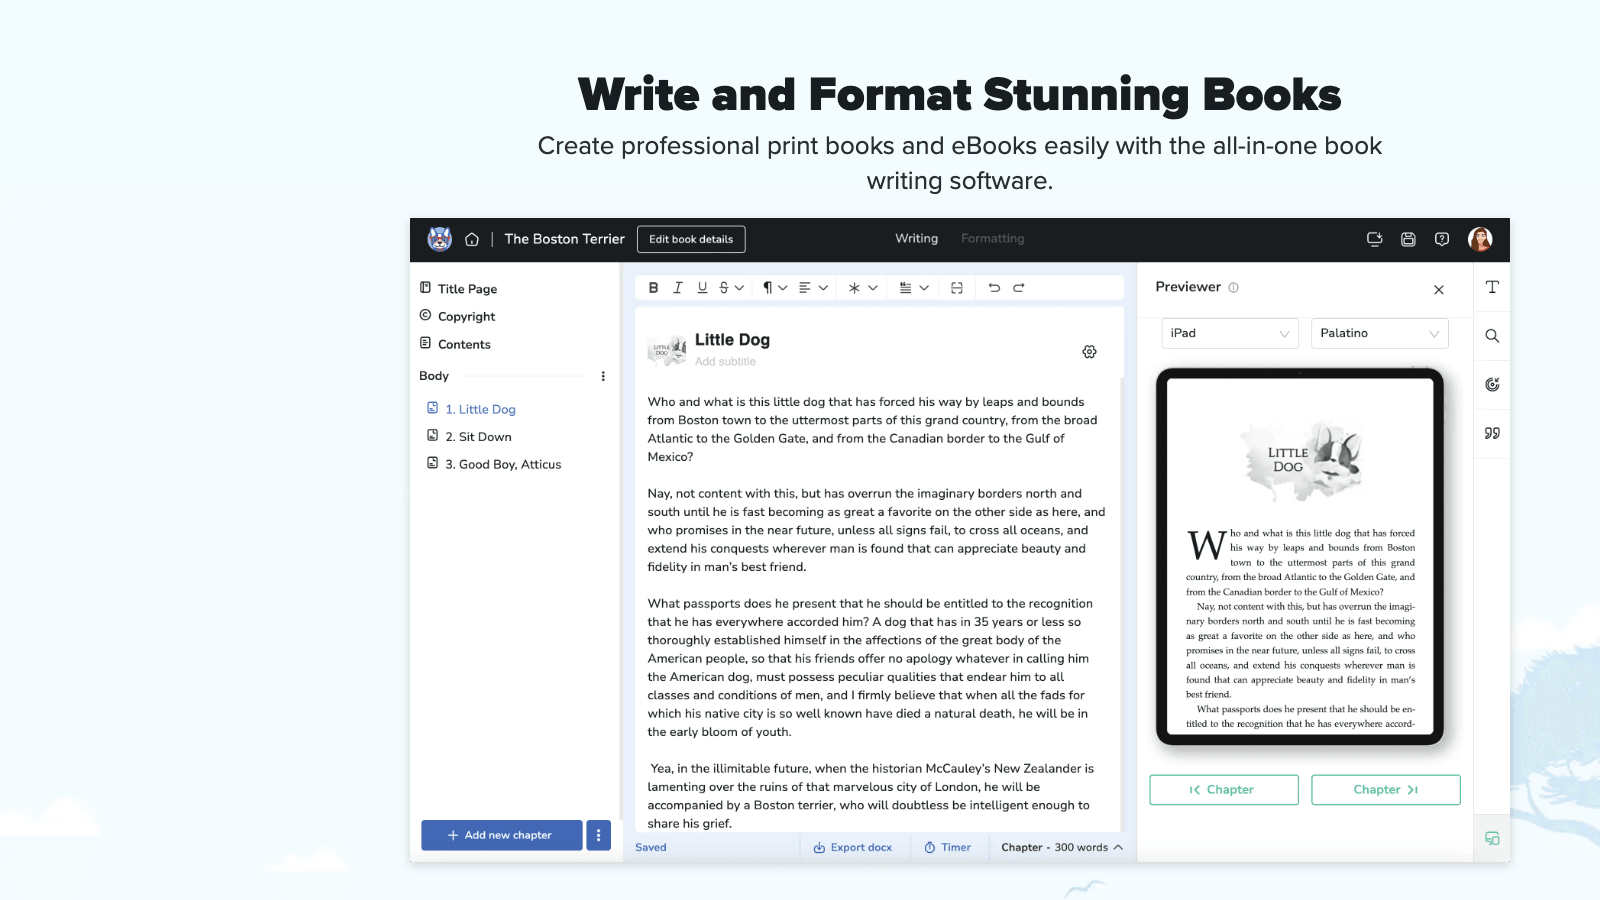Apply bold formatting

coord(653,288)
